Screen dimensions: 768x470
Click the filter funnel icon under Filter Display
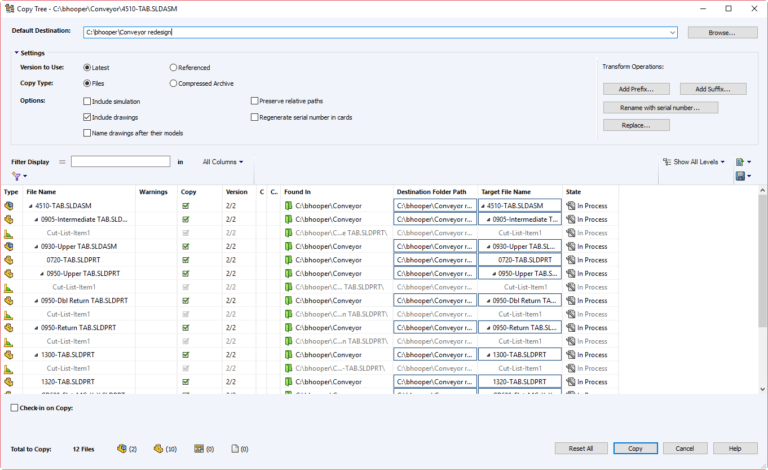pos(17,176)
